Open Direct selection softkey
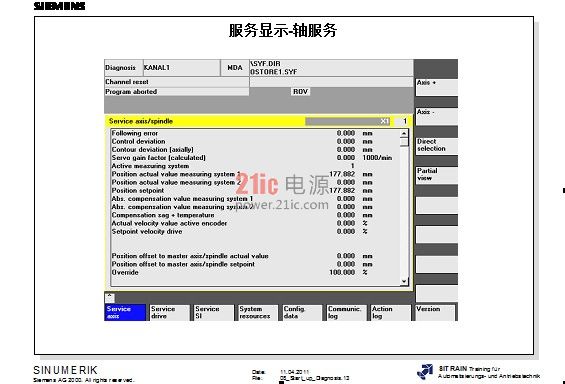The width and height of the screenshot is (565, 384). pyautogui.click(x=437, y=146)
